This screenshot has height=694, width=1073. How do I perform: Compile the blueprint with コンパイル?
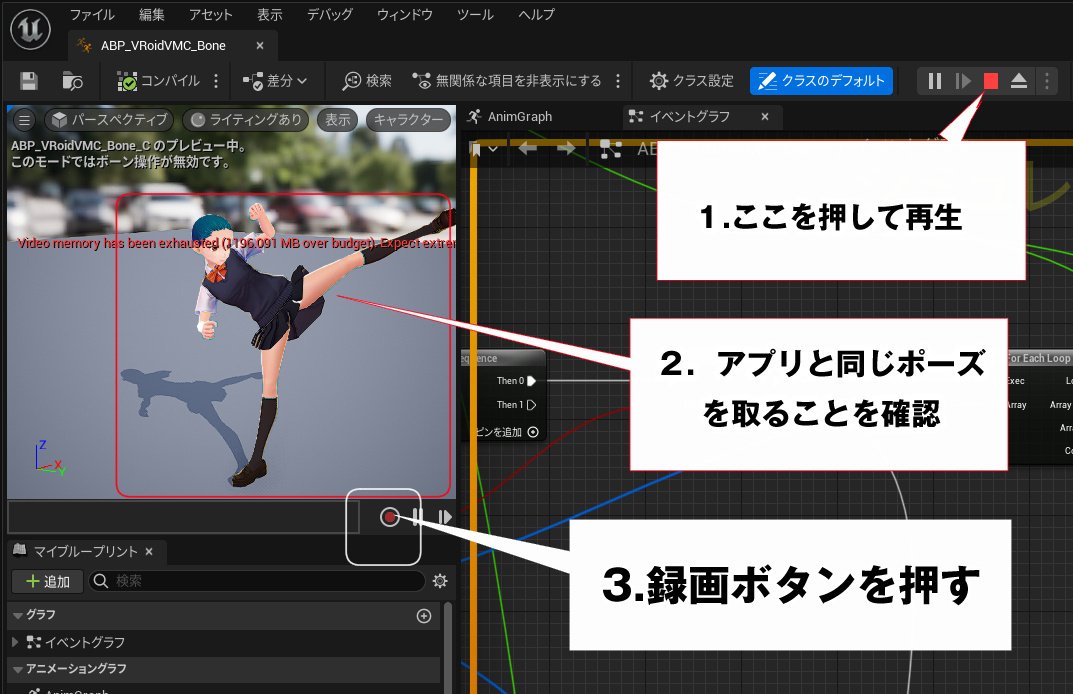pos(159,81)
